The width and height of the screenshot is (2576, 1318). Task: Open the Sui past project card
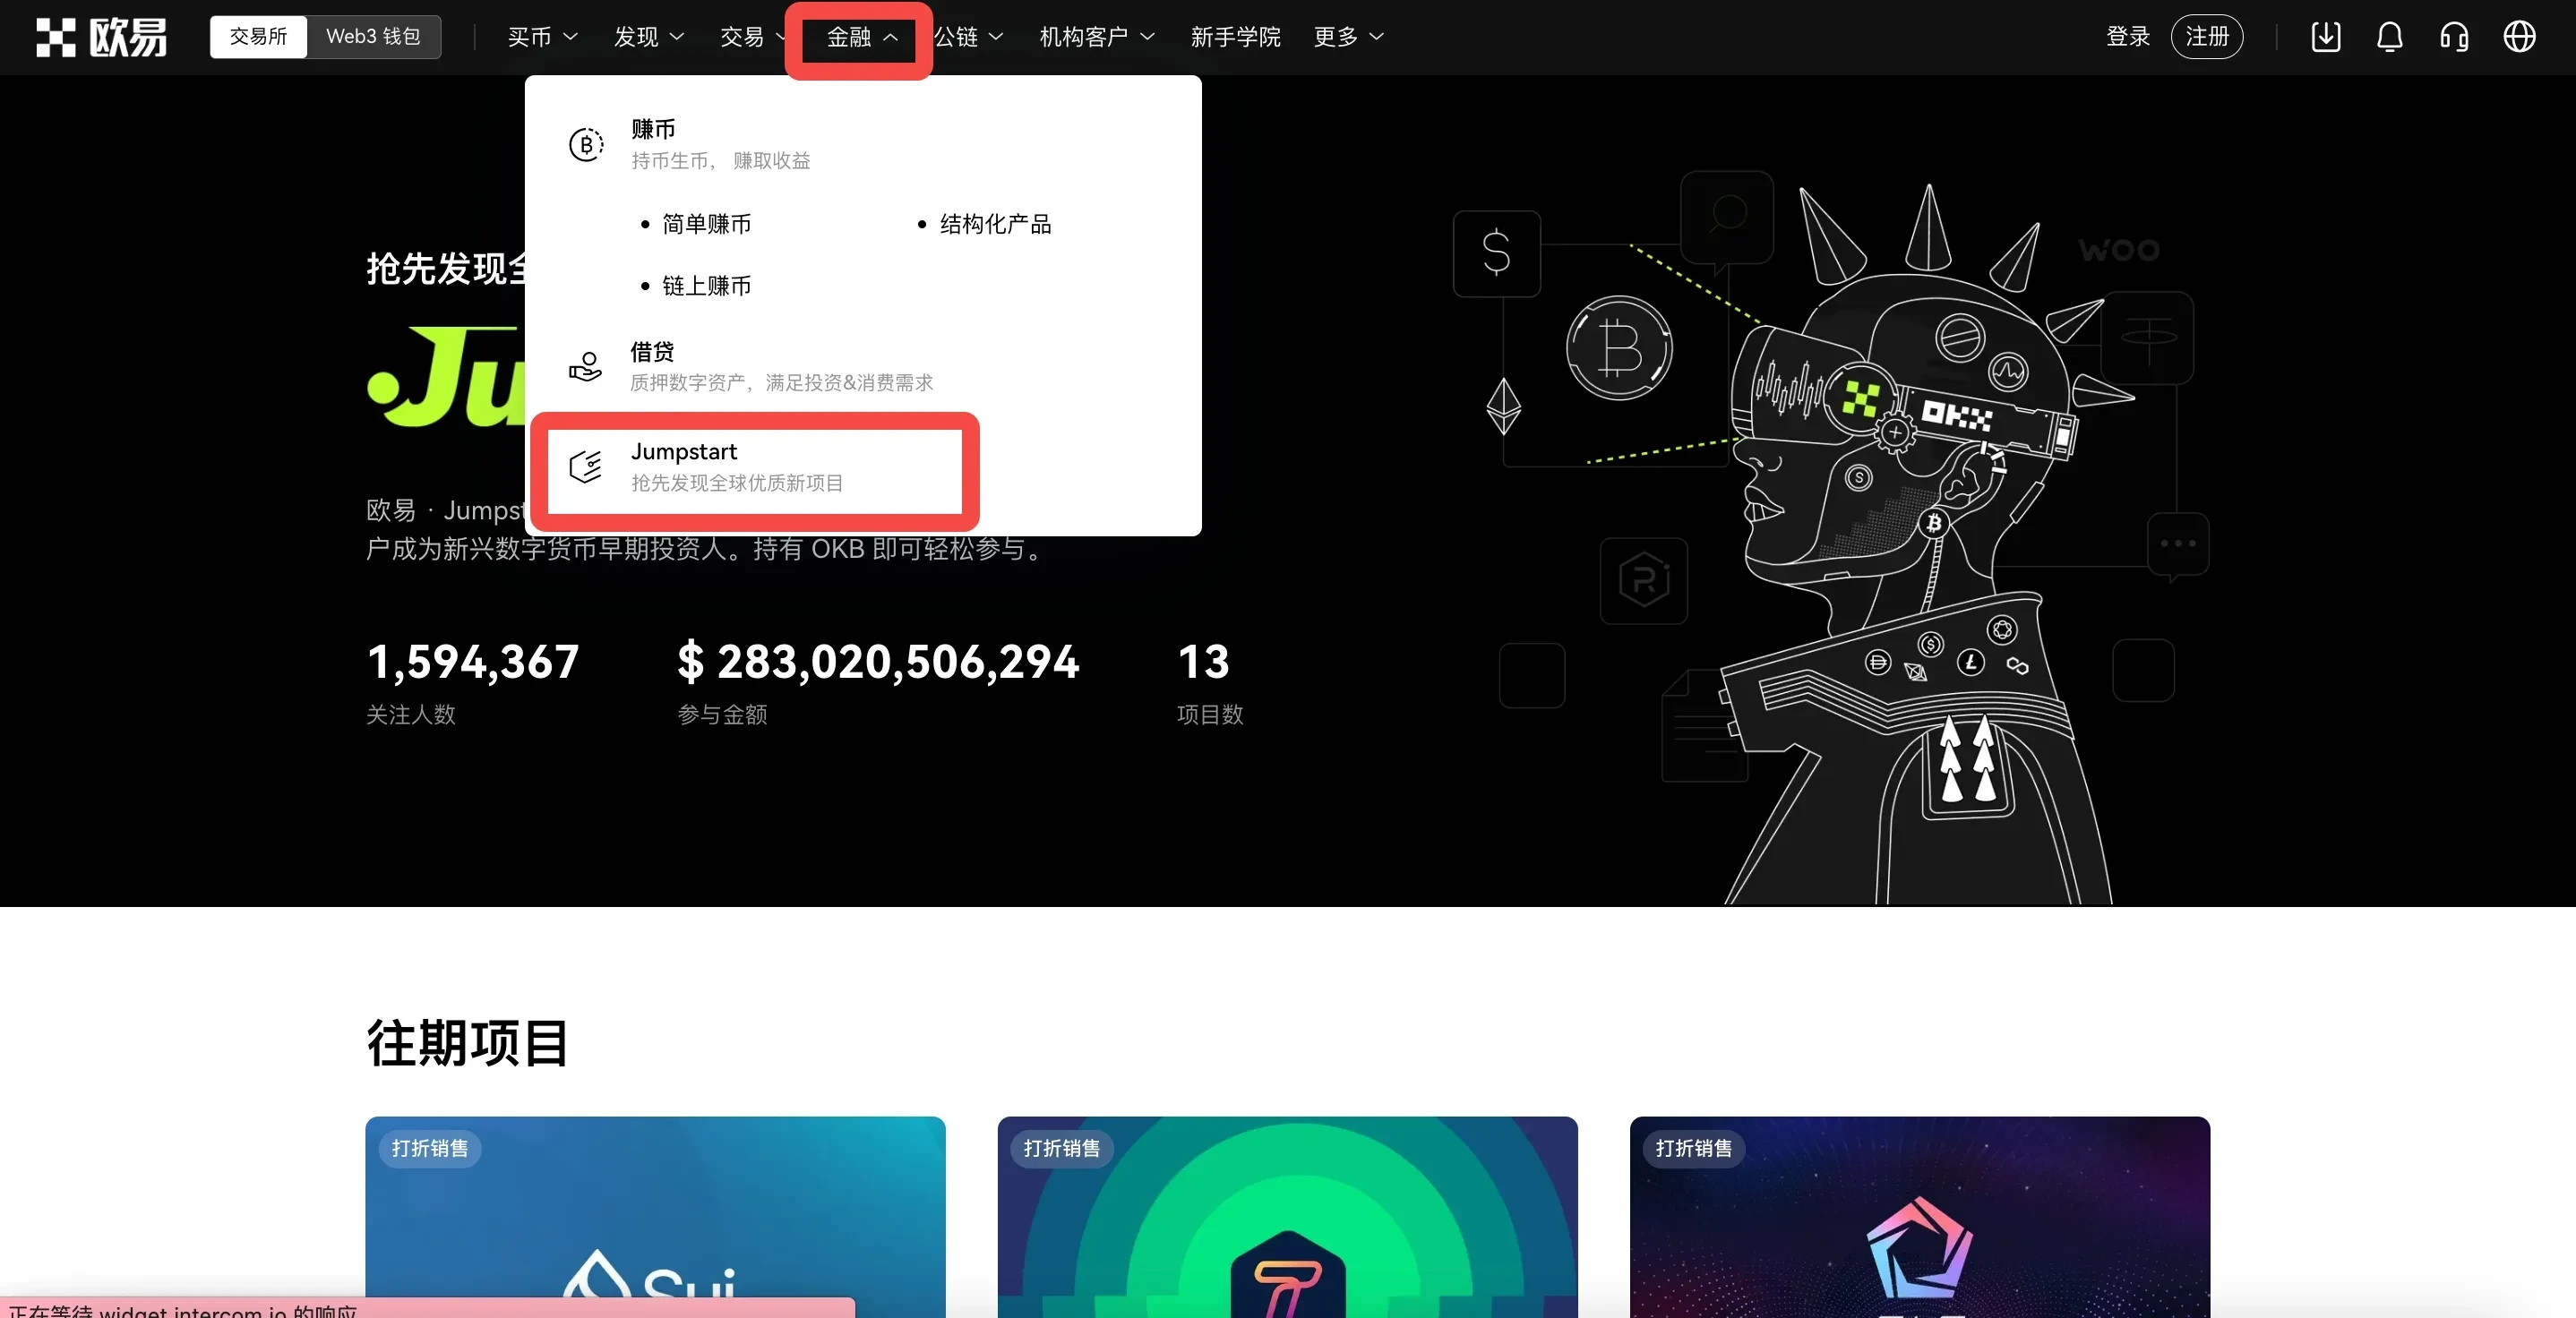tap(655, 1217)
